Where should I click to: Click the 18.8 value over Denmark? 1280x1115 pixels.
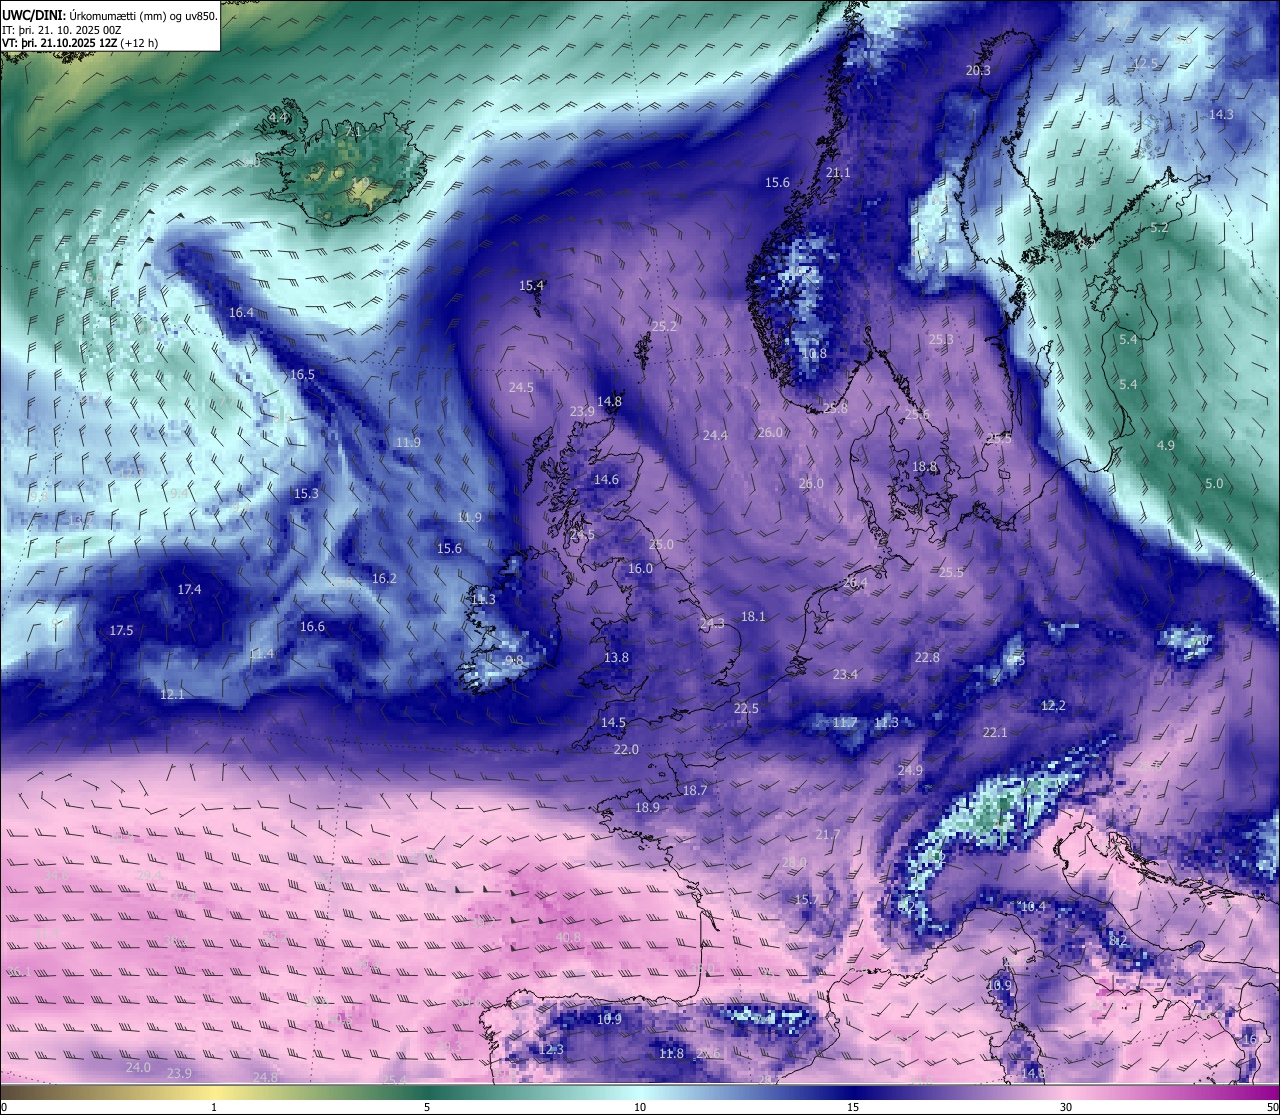click(x=925, y=467)
